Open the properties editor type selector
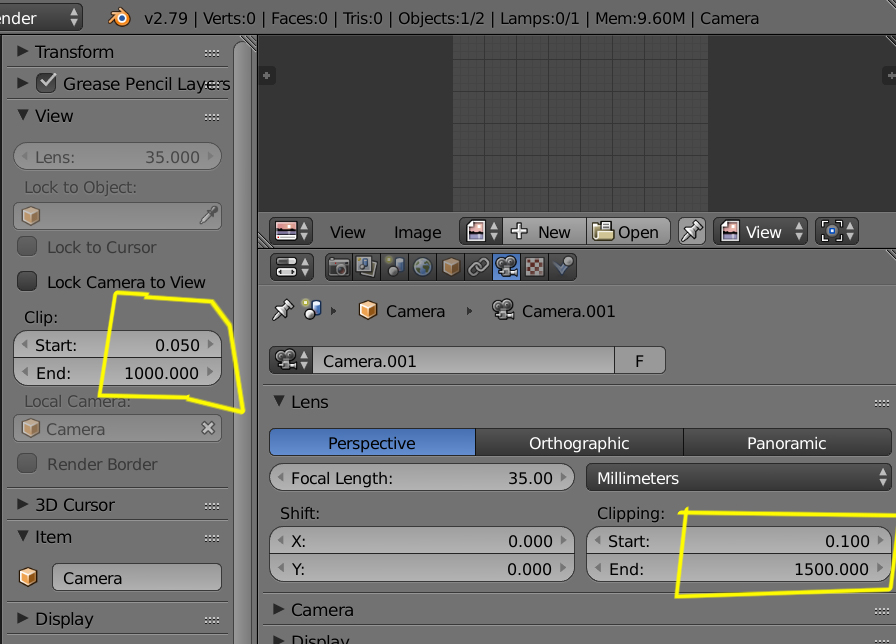896x644 pixels. click(x=291, y=267)
